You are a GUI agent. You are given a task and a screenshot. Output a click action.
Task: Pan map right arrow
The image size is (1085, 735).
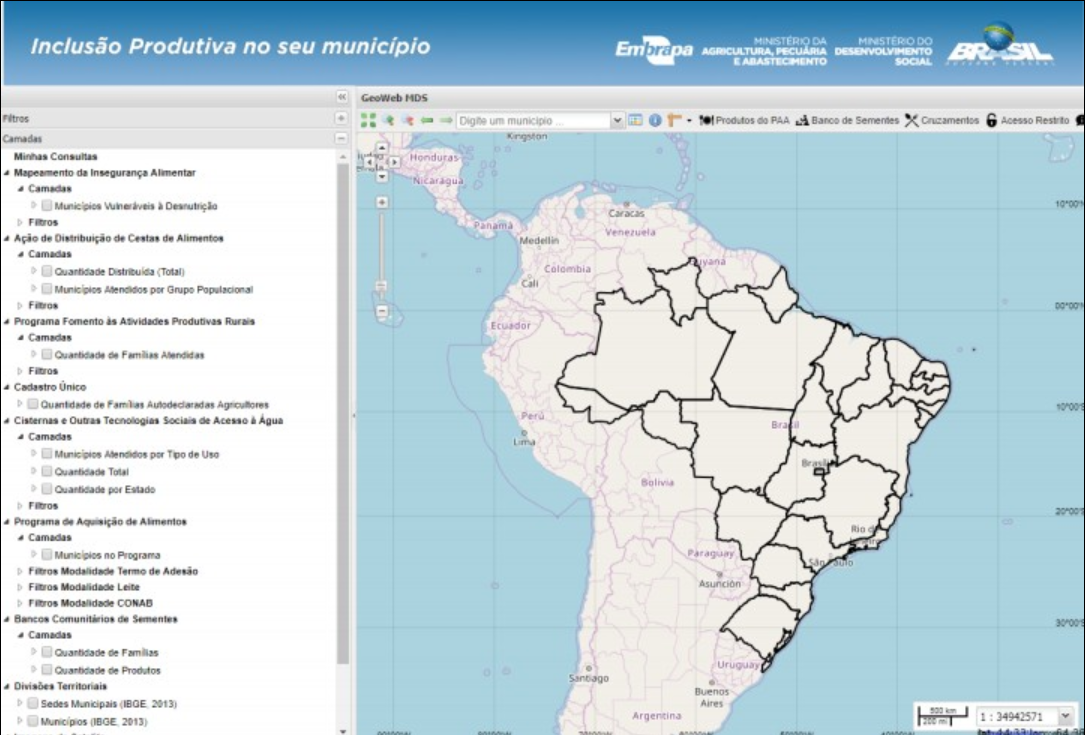click(394, 162)
